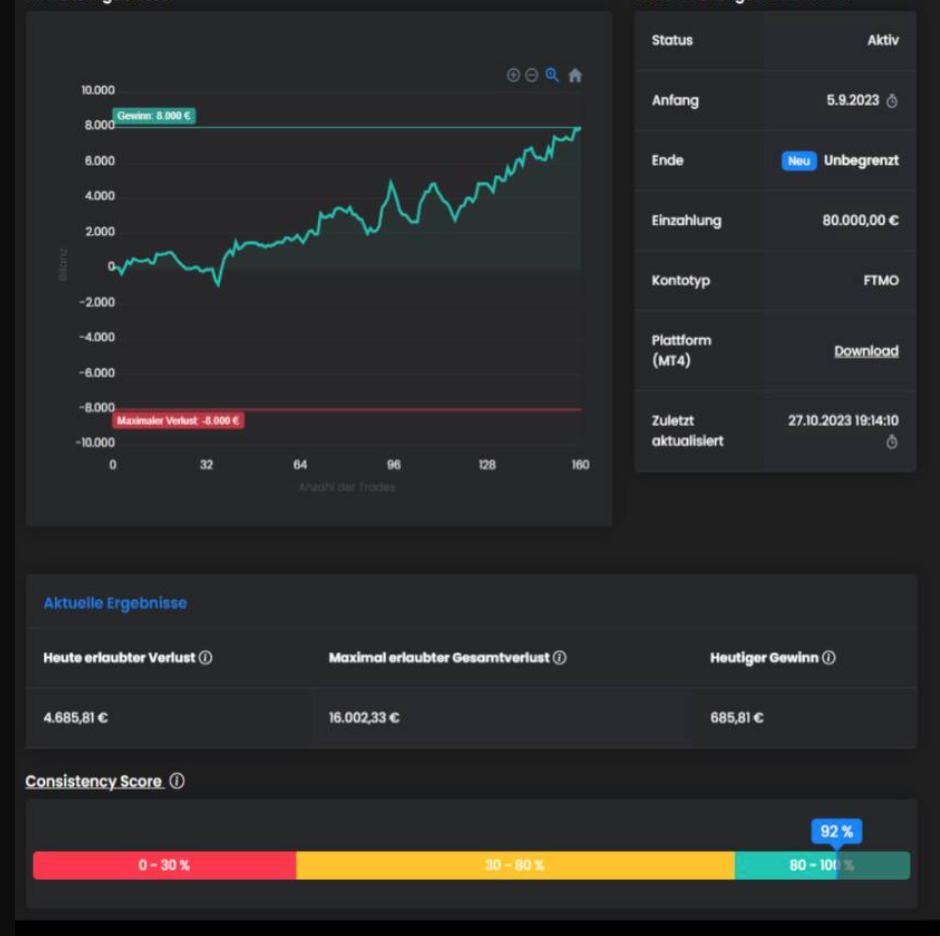Open info icon for Heute erlaubter Verlust

[205, 658]
